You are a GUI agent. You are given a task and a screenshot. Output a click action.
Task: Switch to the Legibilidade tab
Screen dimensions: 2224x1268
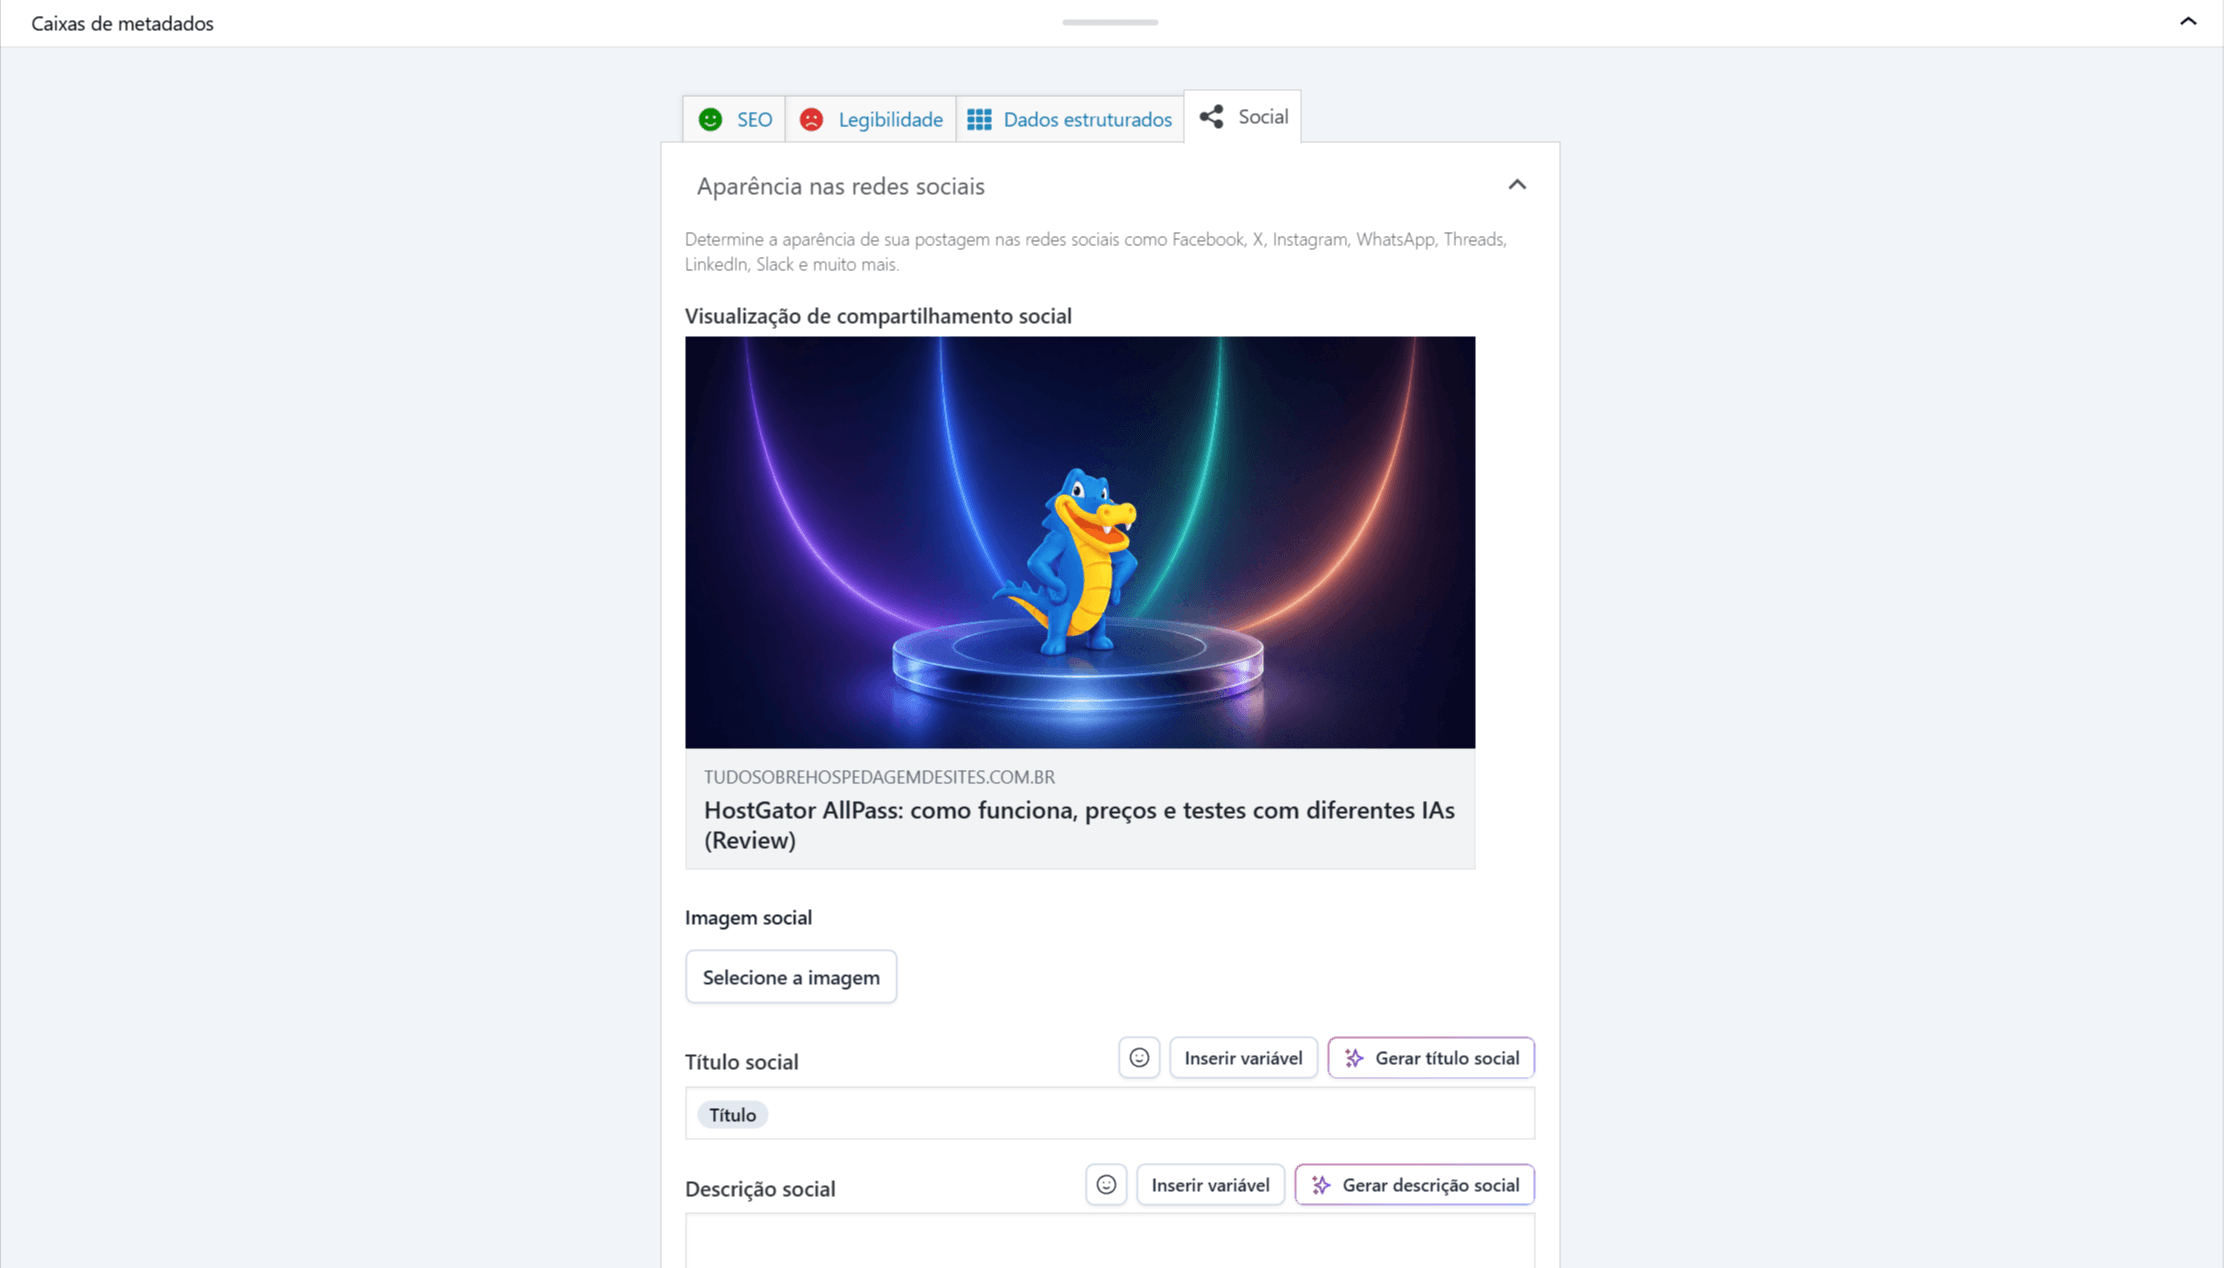click(x=870, y=119)
